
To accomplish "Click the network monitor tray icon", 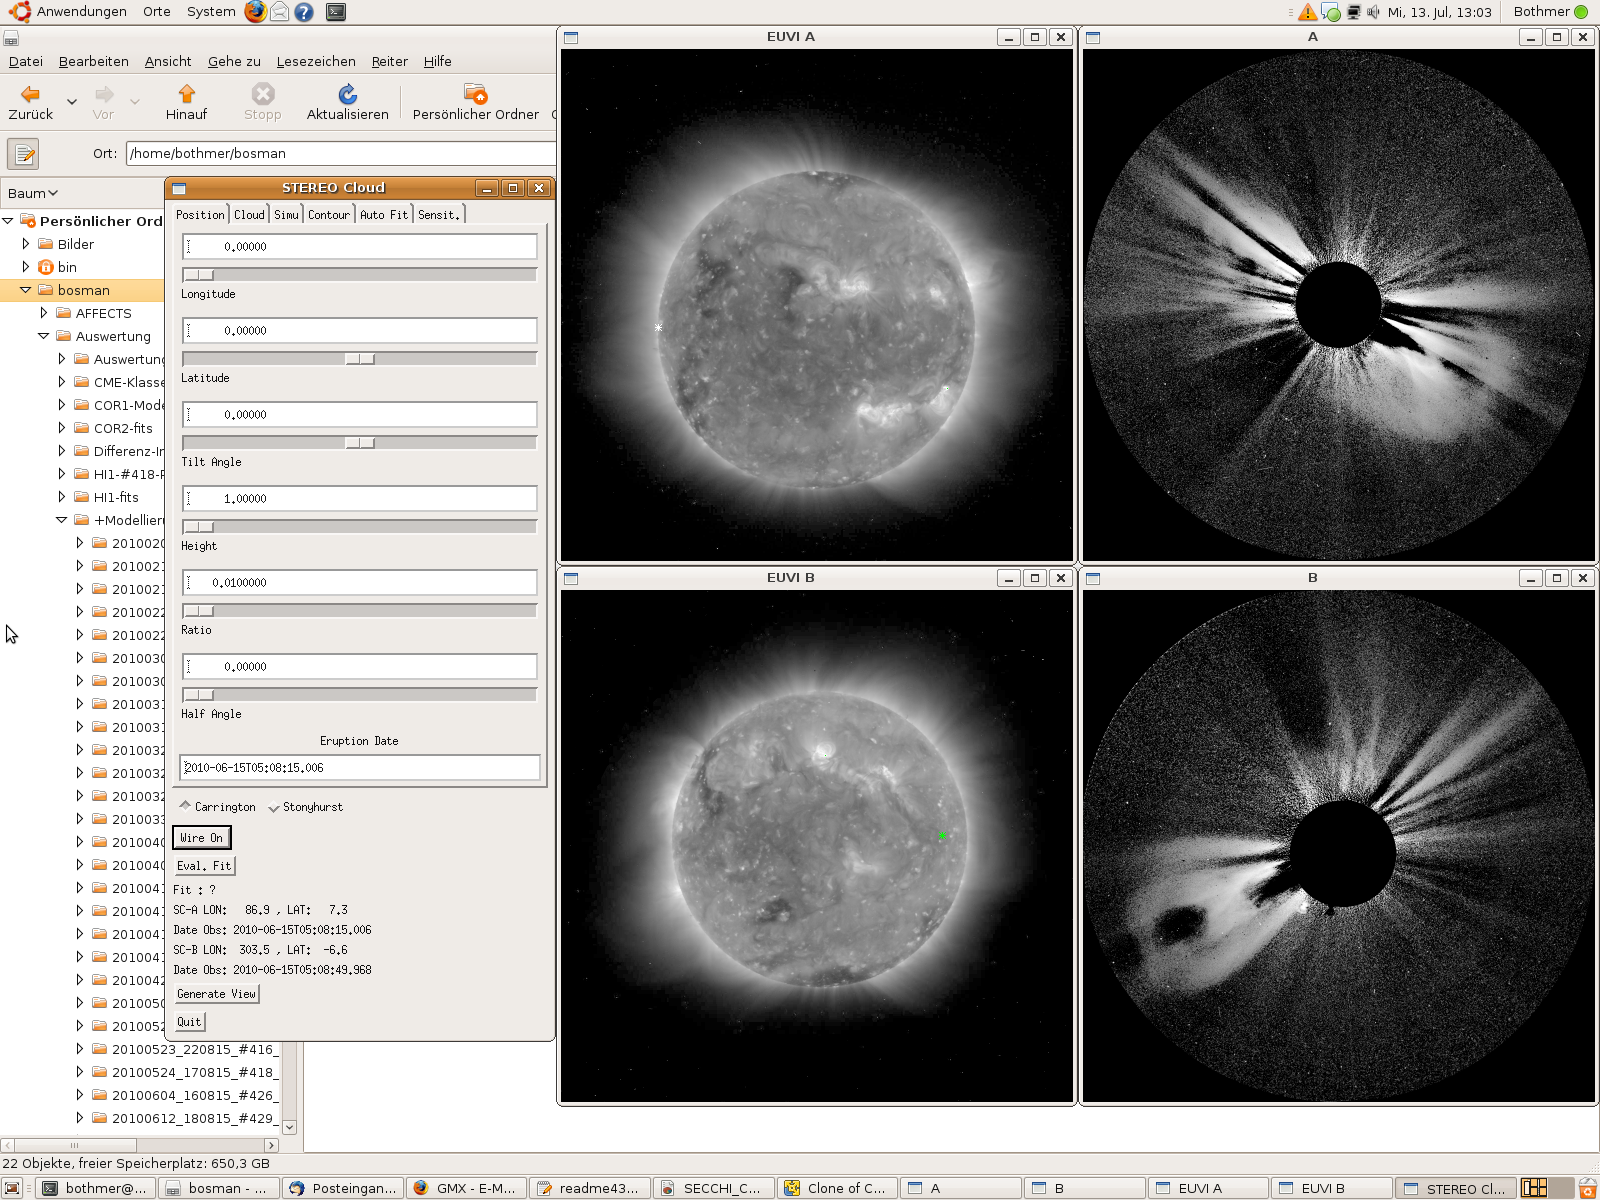I will 1353,12.
